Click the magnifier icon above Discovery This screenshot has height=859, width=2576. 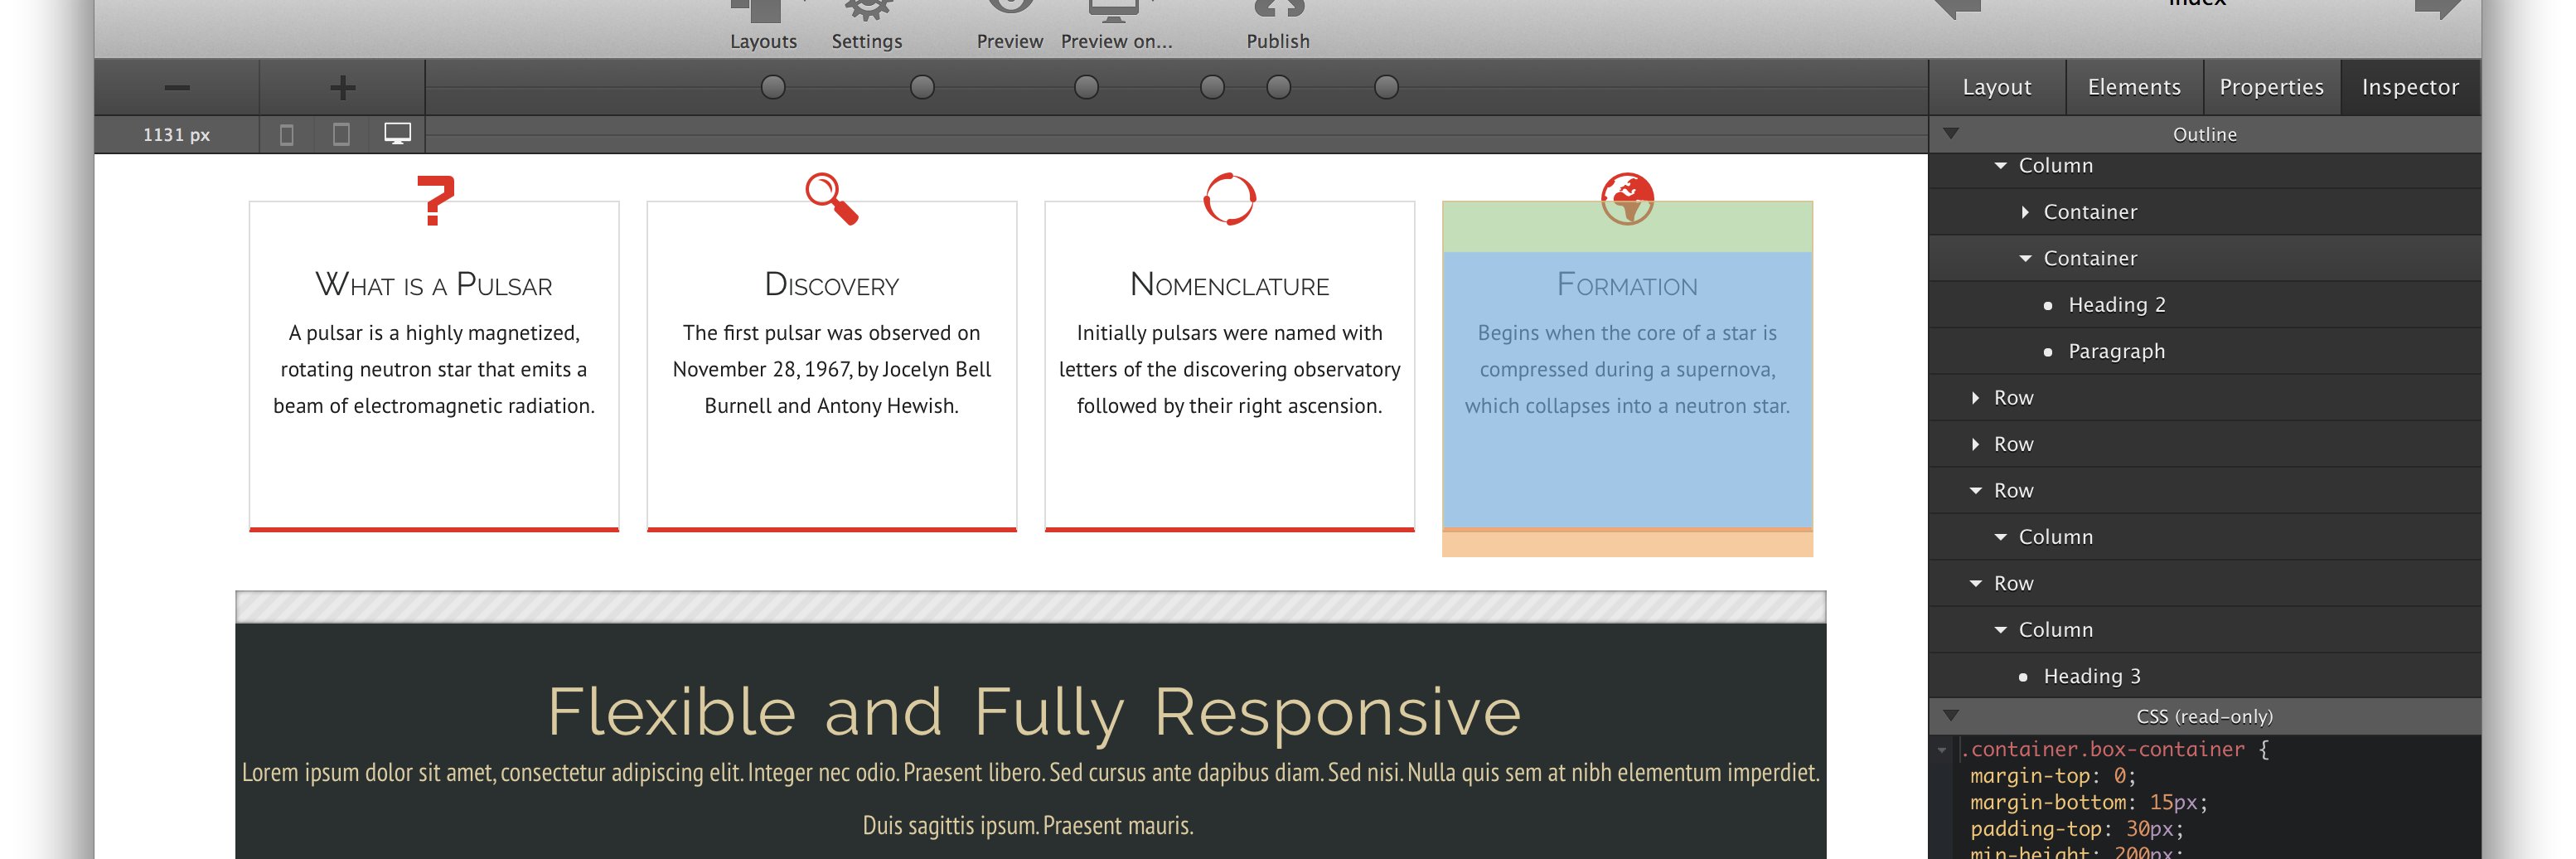point(832,199)
